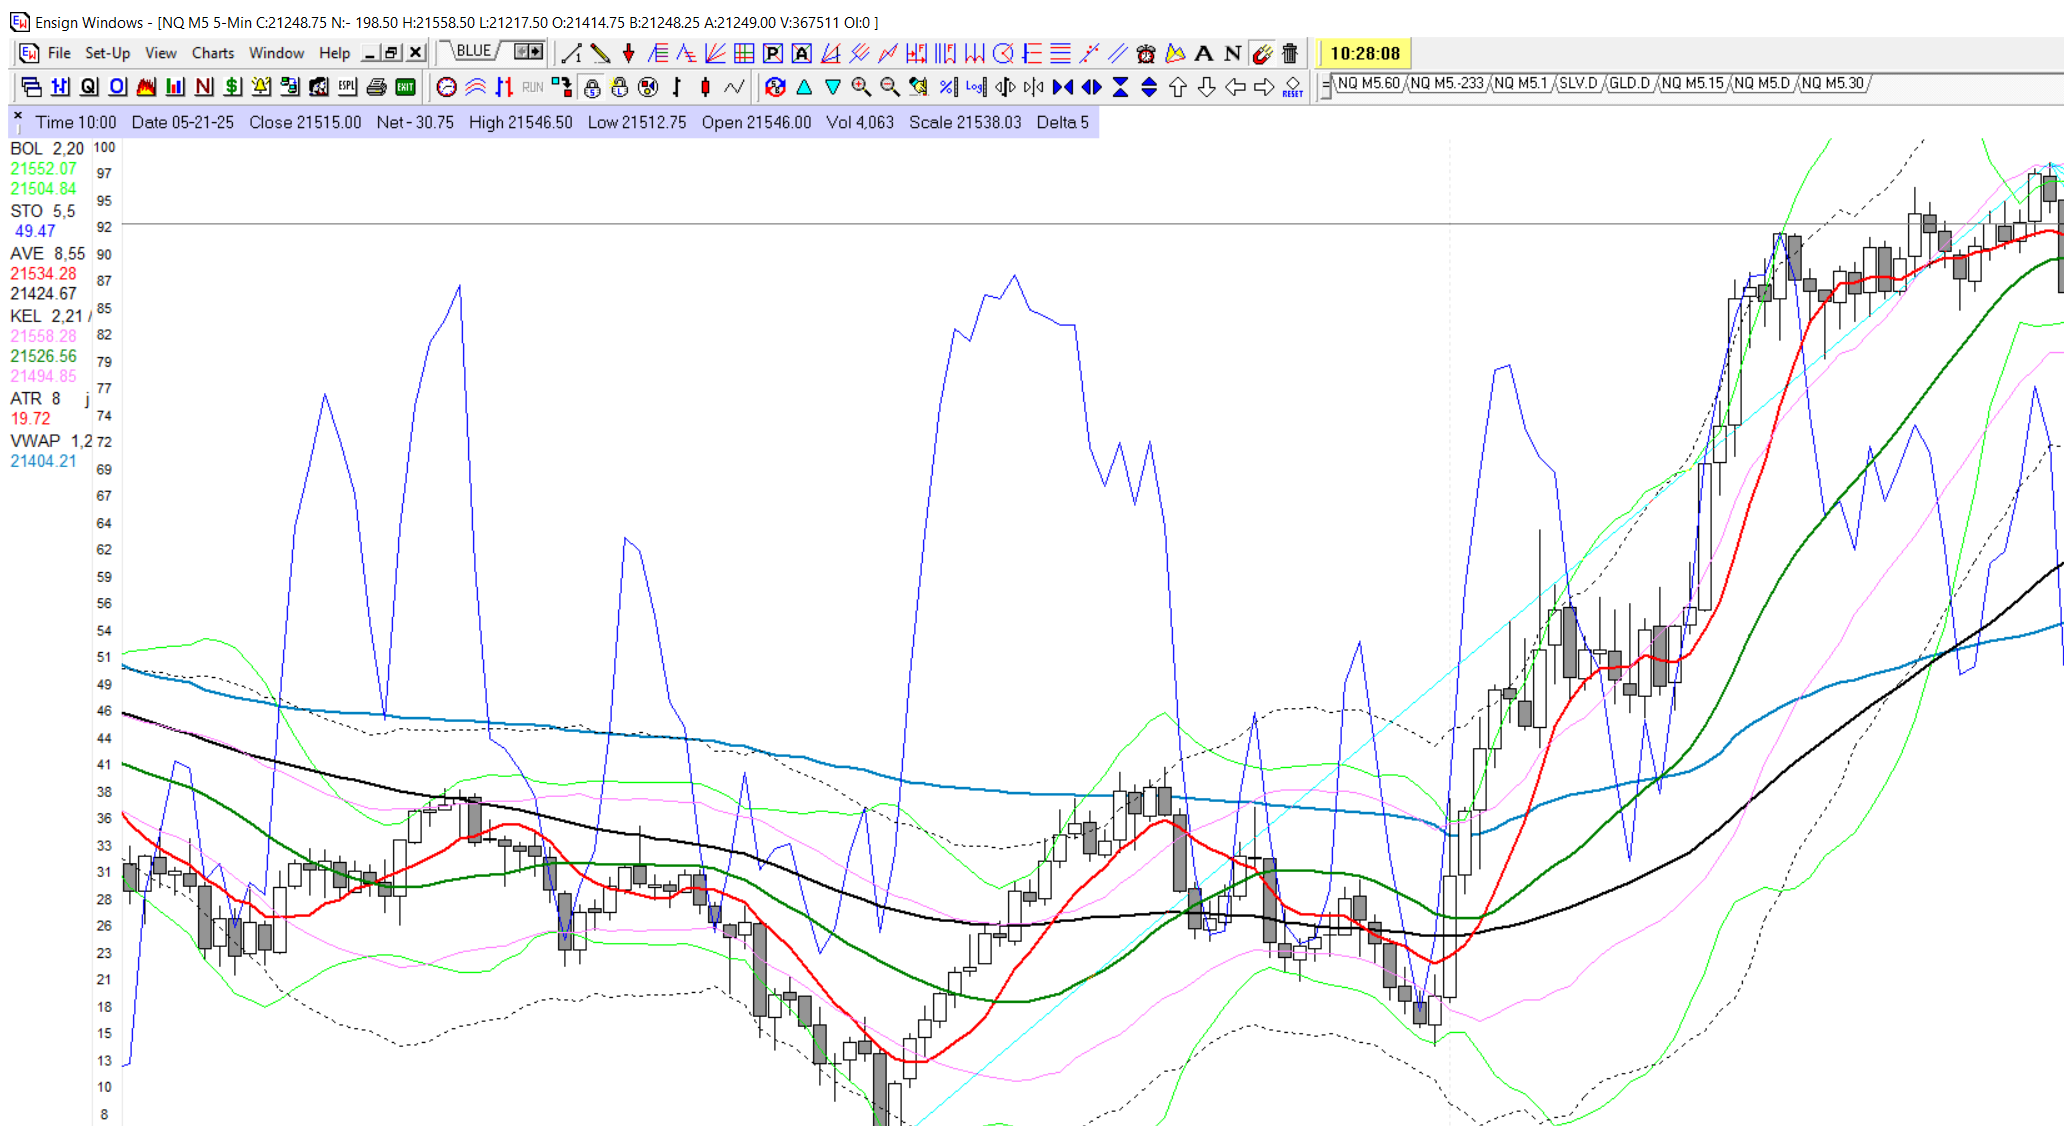Click the green dollar sign icon
This screenshot has width=2064, height=1126.
pos(233,87)
